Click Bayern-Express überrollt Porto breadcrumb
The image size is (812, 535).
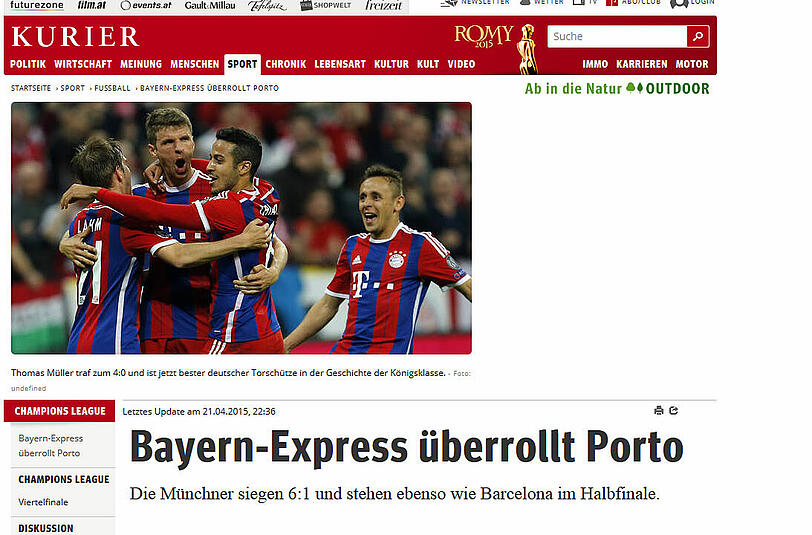(x=209, y=88)
